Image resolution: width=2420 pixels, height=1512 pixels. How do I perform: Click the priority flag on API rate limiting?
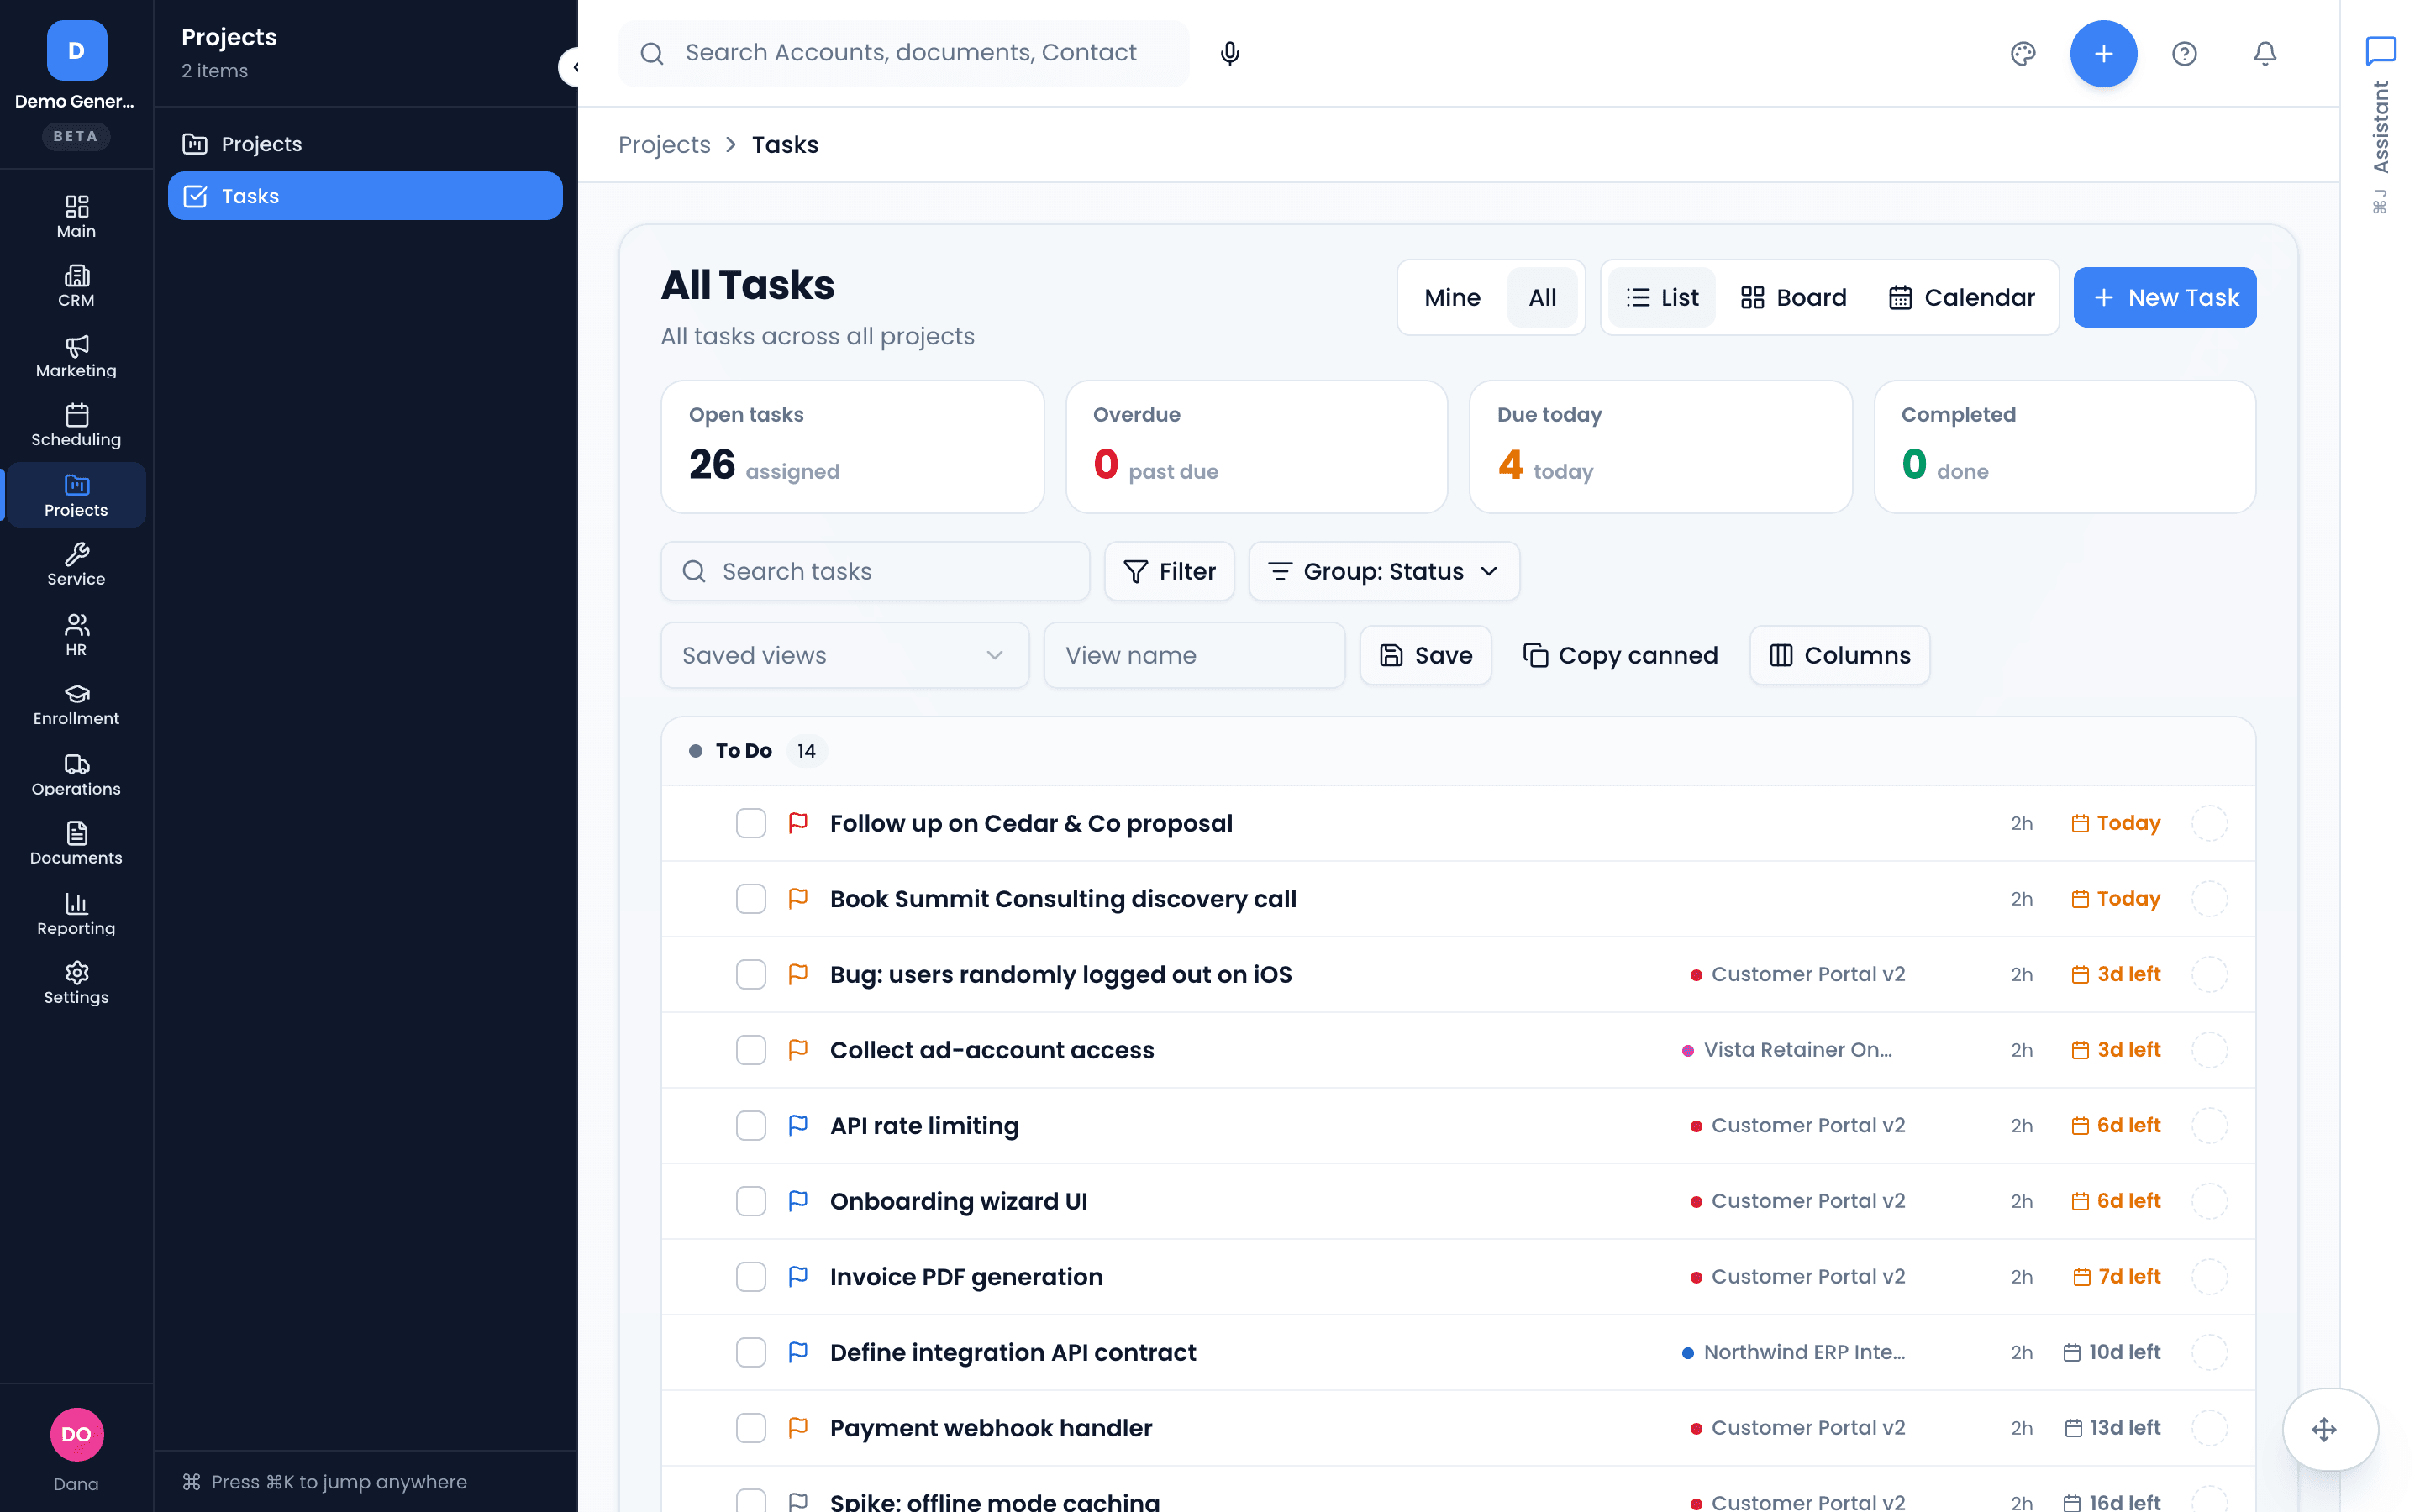click(798, 1125)
